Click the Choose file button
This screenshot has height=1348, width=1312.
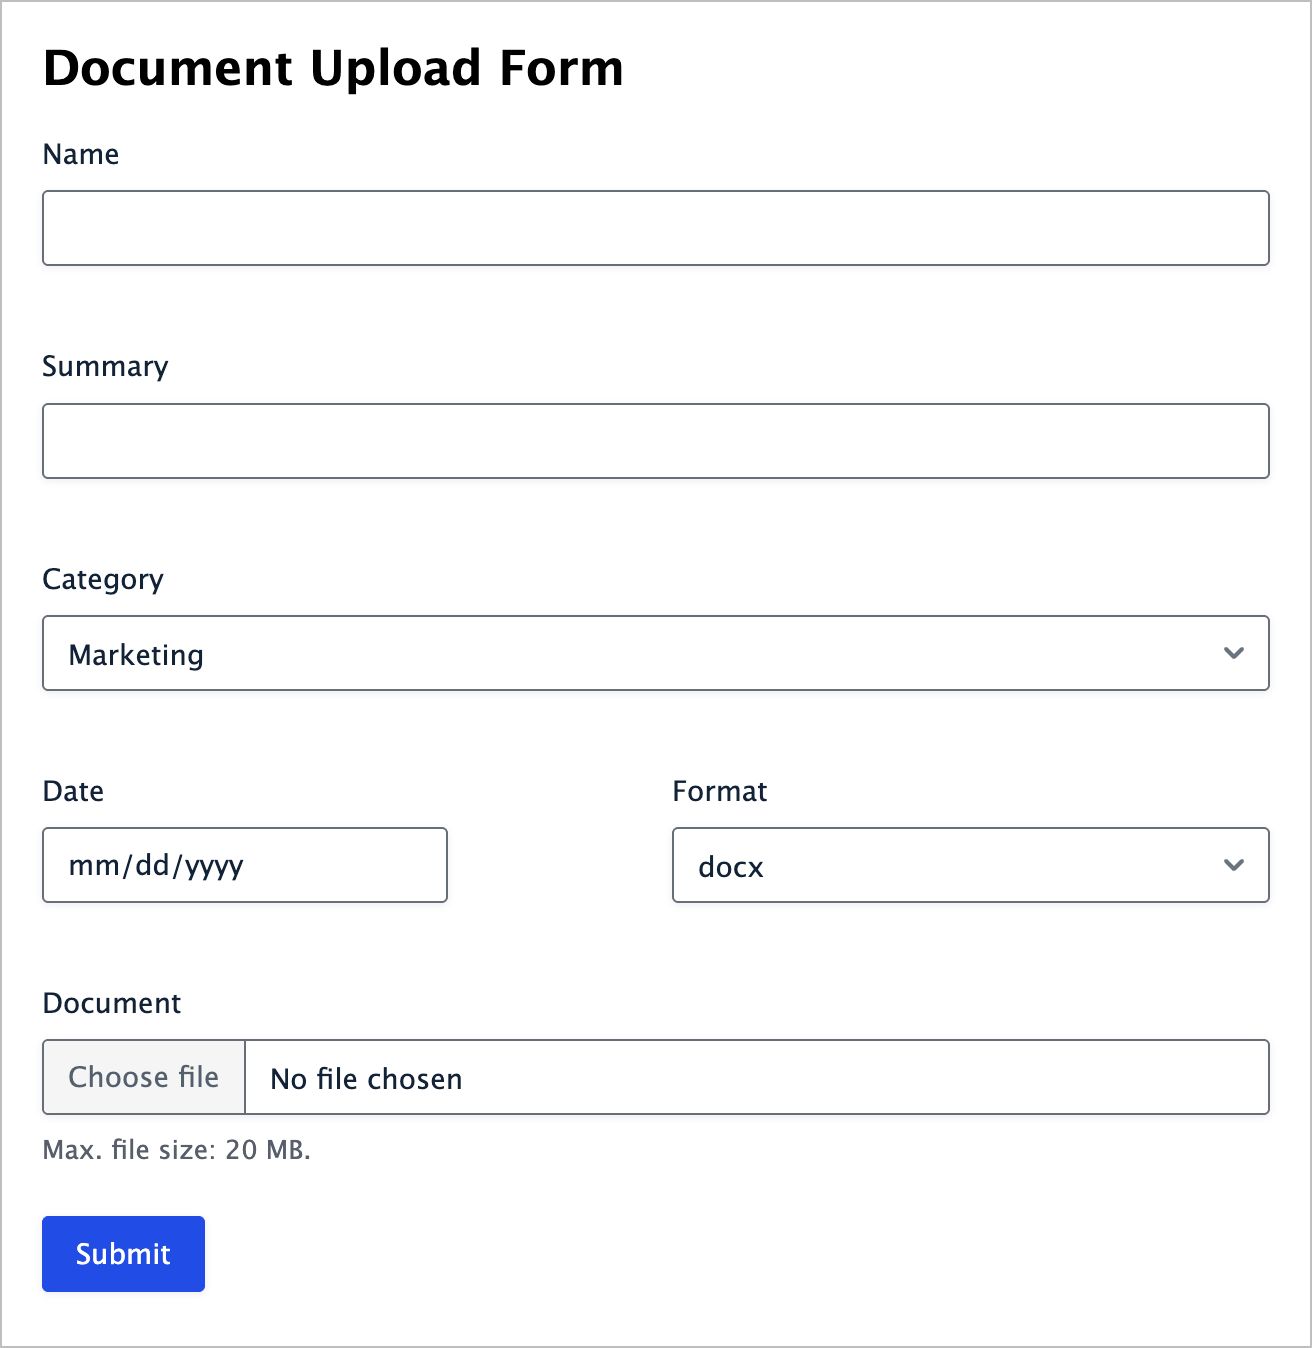coord(143,1077)
